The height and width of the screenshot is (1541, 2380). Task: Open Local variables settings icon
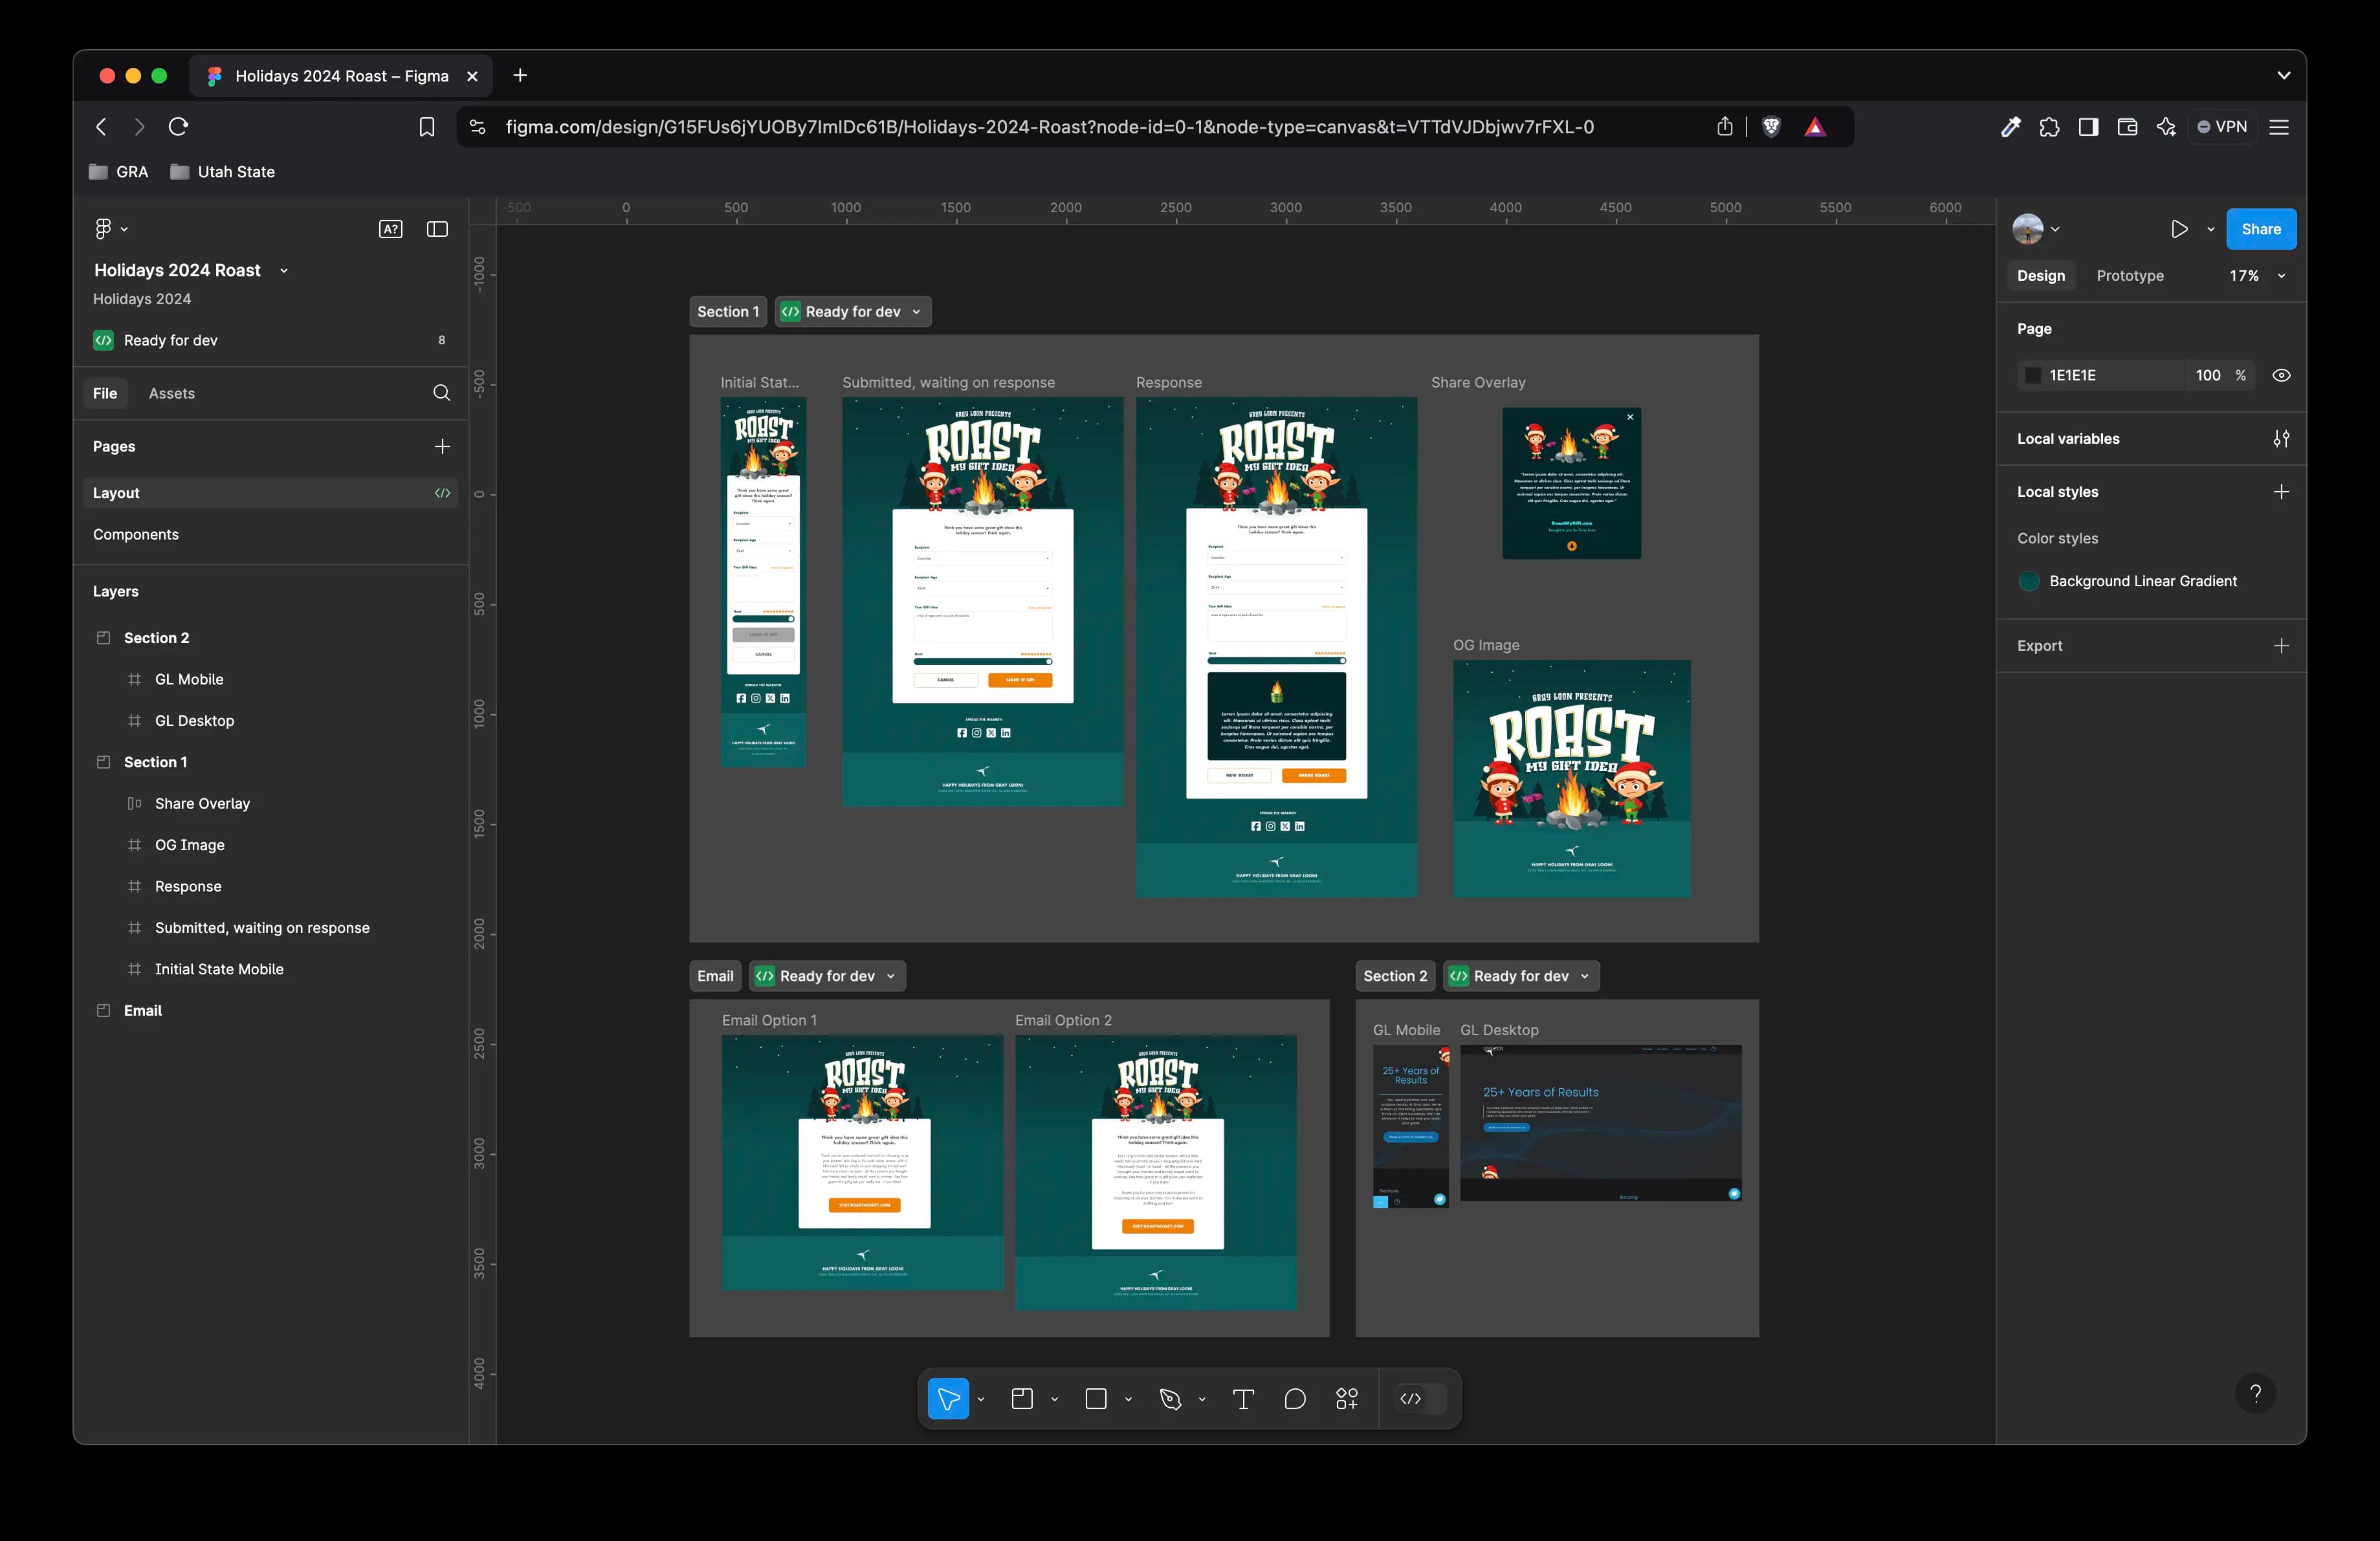coord(2281,439)
